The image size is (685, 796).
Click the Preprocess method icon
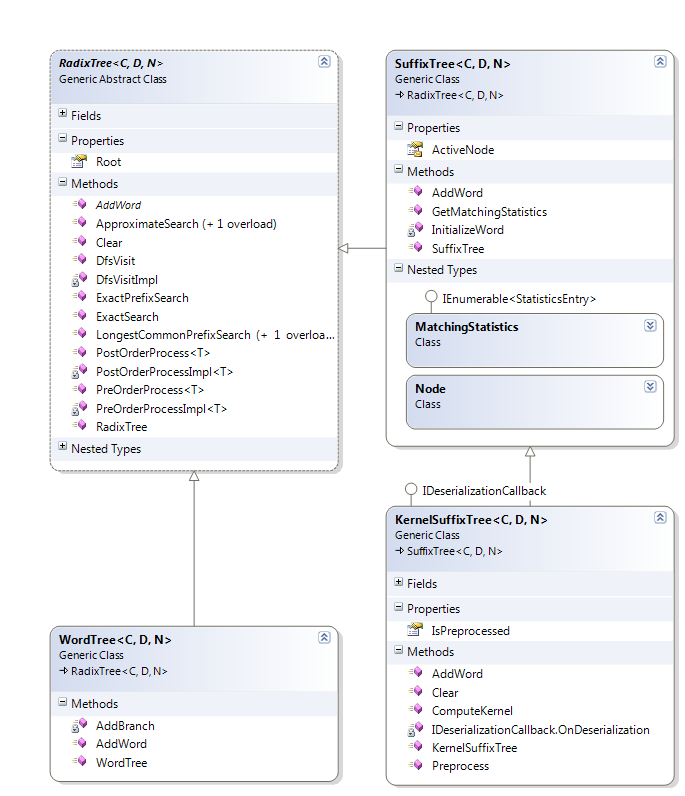(415, 765)
